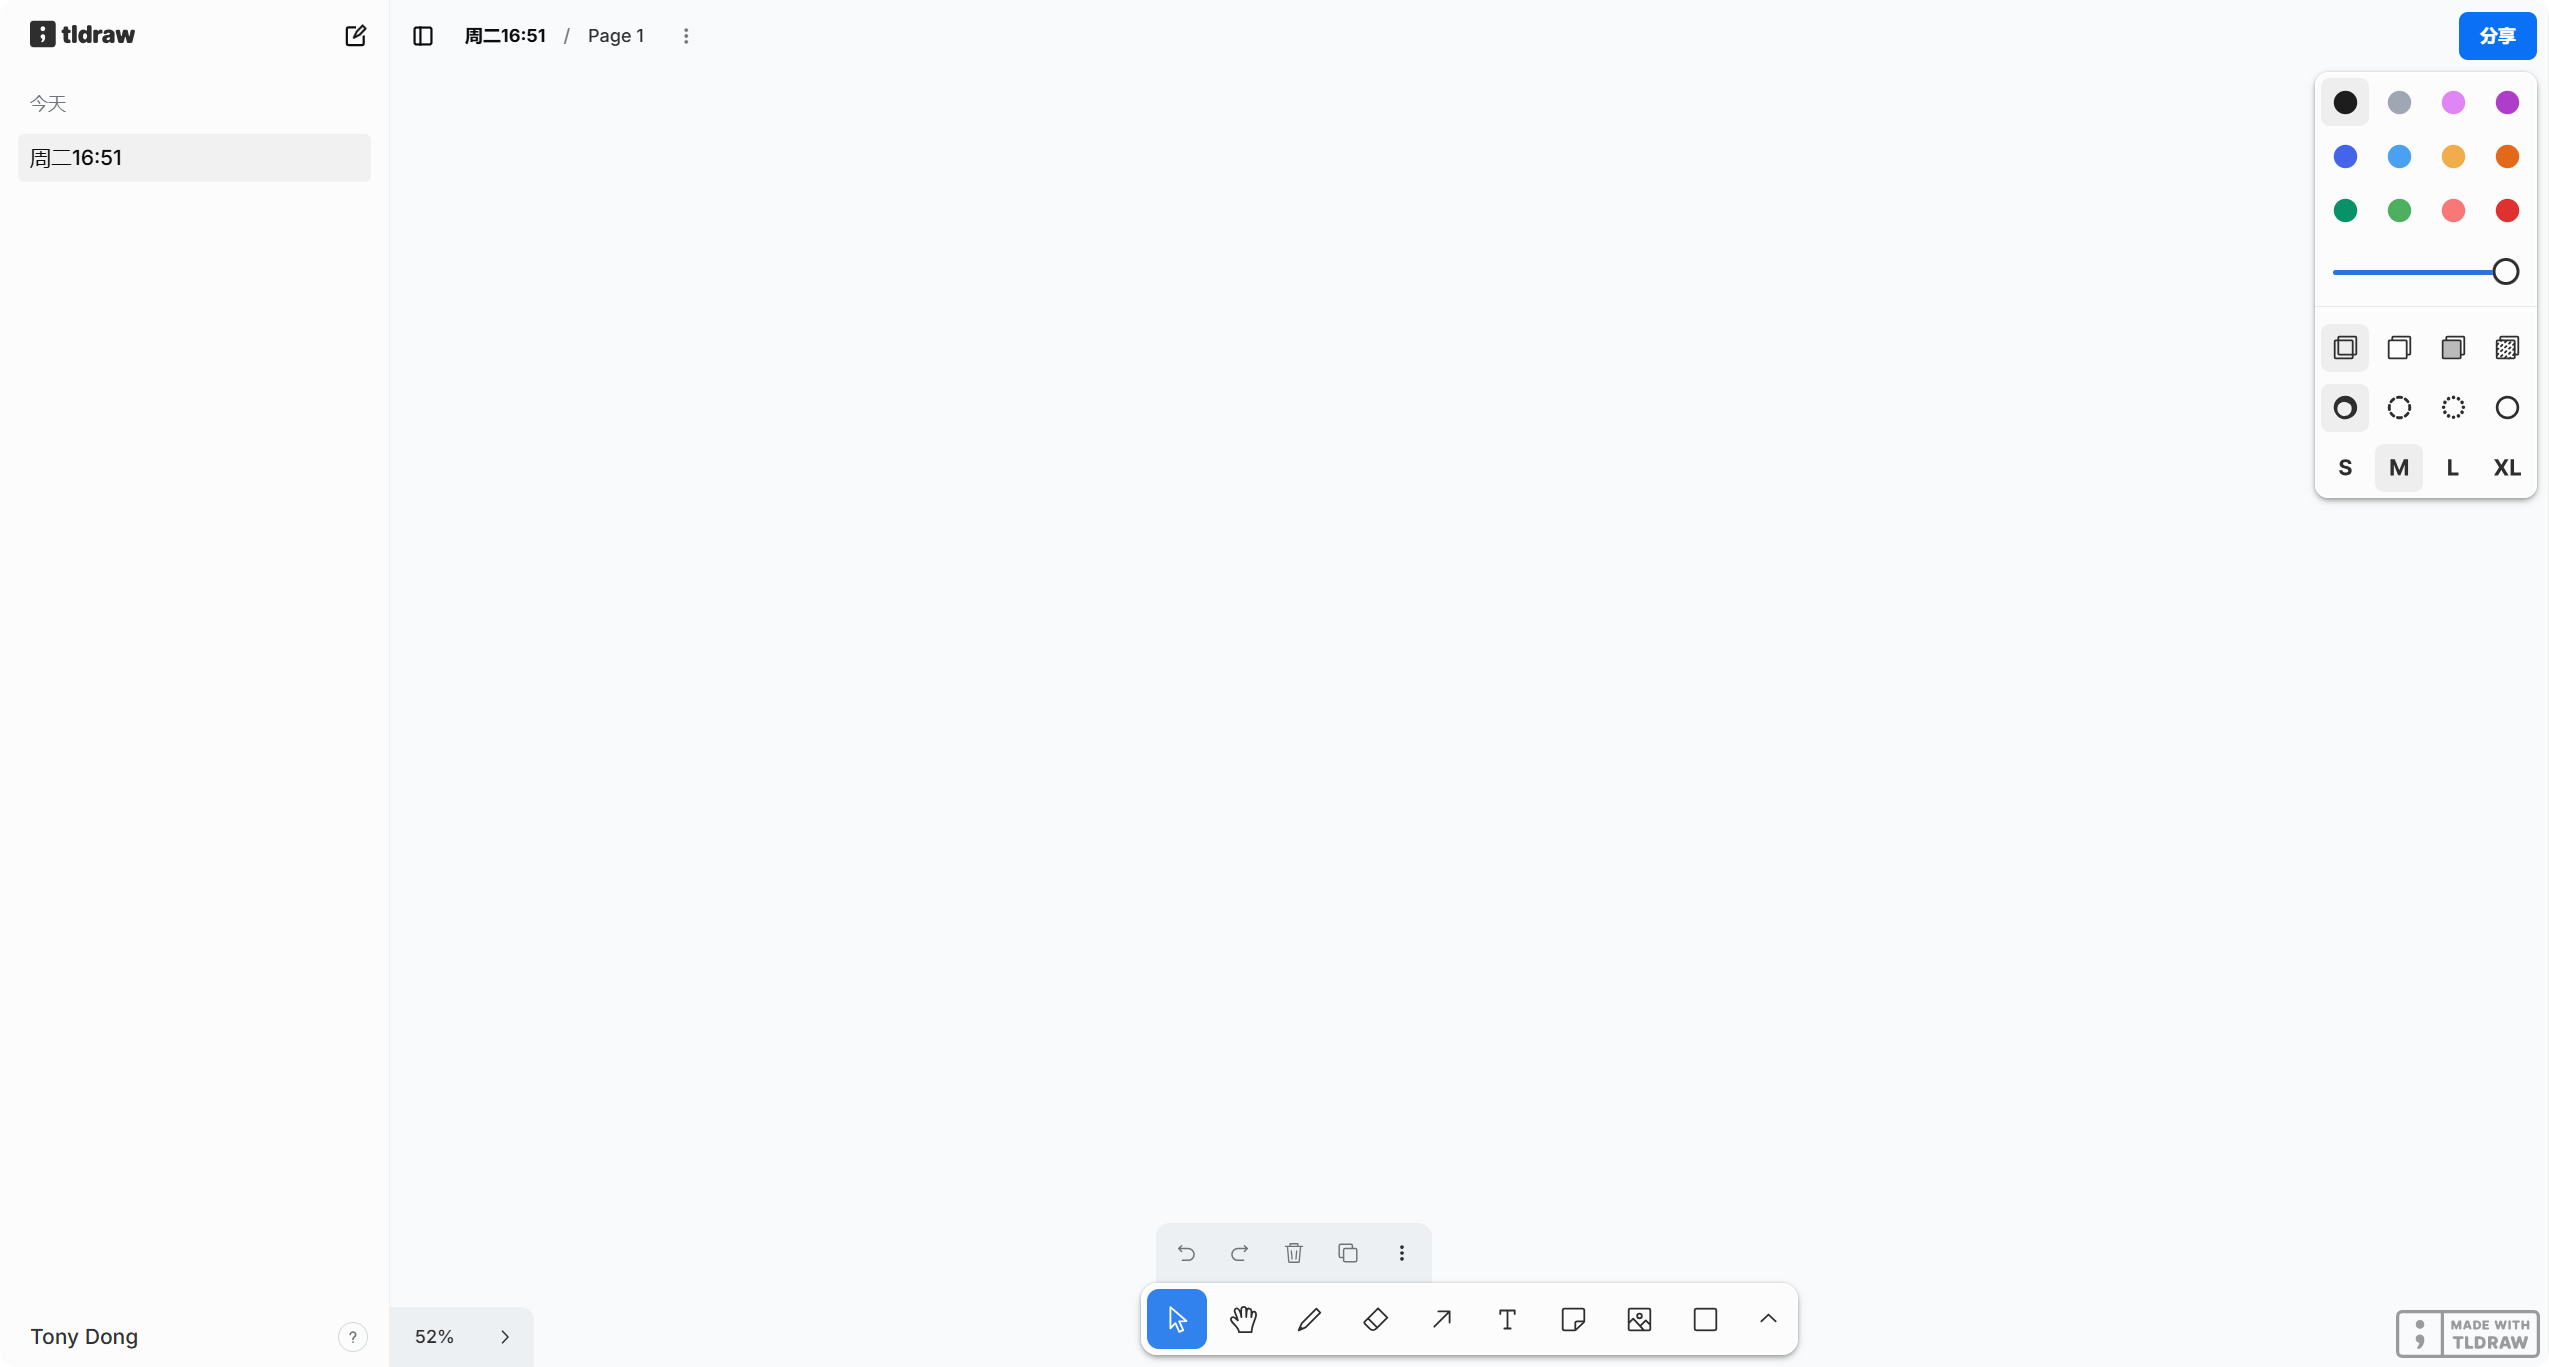
Task: Select the Rectangle shape tool
Action: click(x=1705, y=1319)
